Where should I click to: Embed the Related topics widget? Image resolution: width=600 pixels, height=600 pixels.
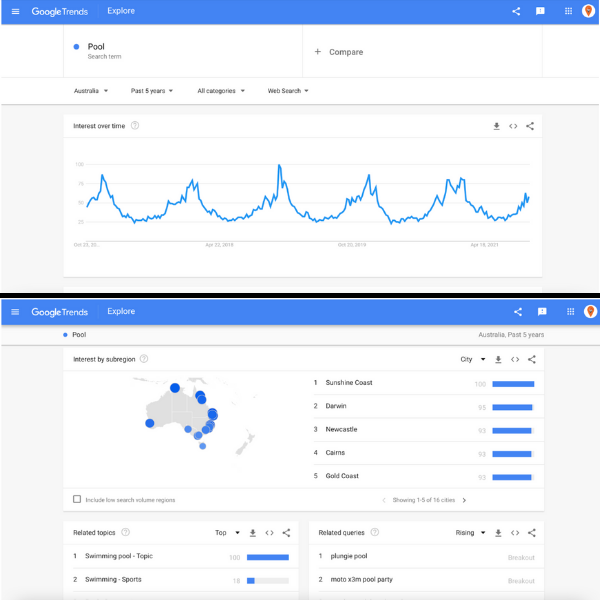pyautogui.click(x=269, y=533)
